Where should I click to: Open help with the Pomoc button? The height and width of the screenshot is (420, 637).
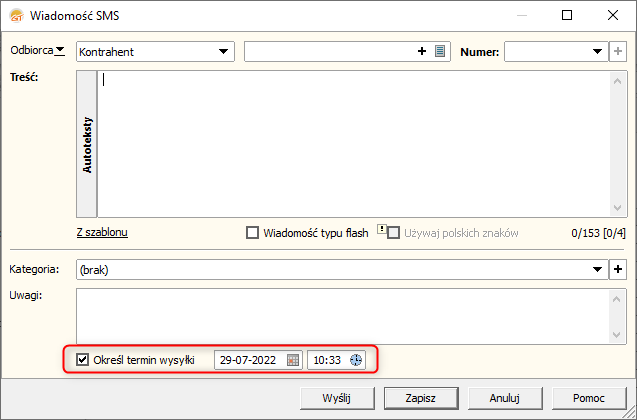(x=589, y=398)
